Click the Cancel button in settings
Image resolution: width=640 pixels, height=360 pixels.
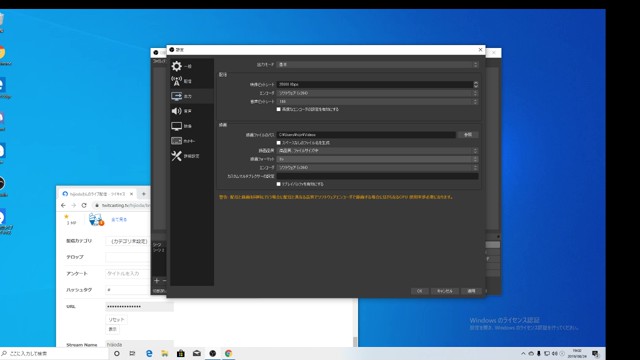(444, 291)
